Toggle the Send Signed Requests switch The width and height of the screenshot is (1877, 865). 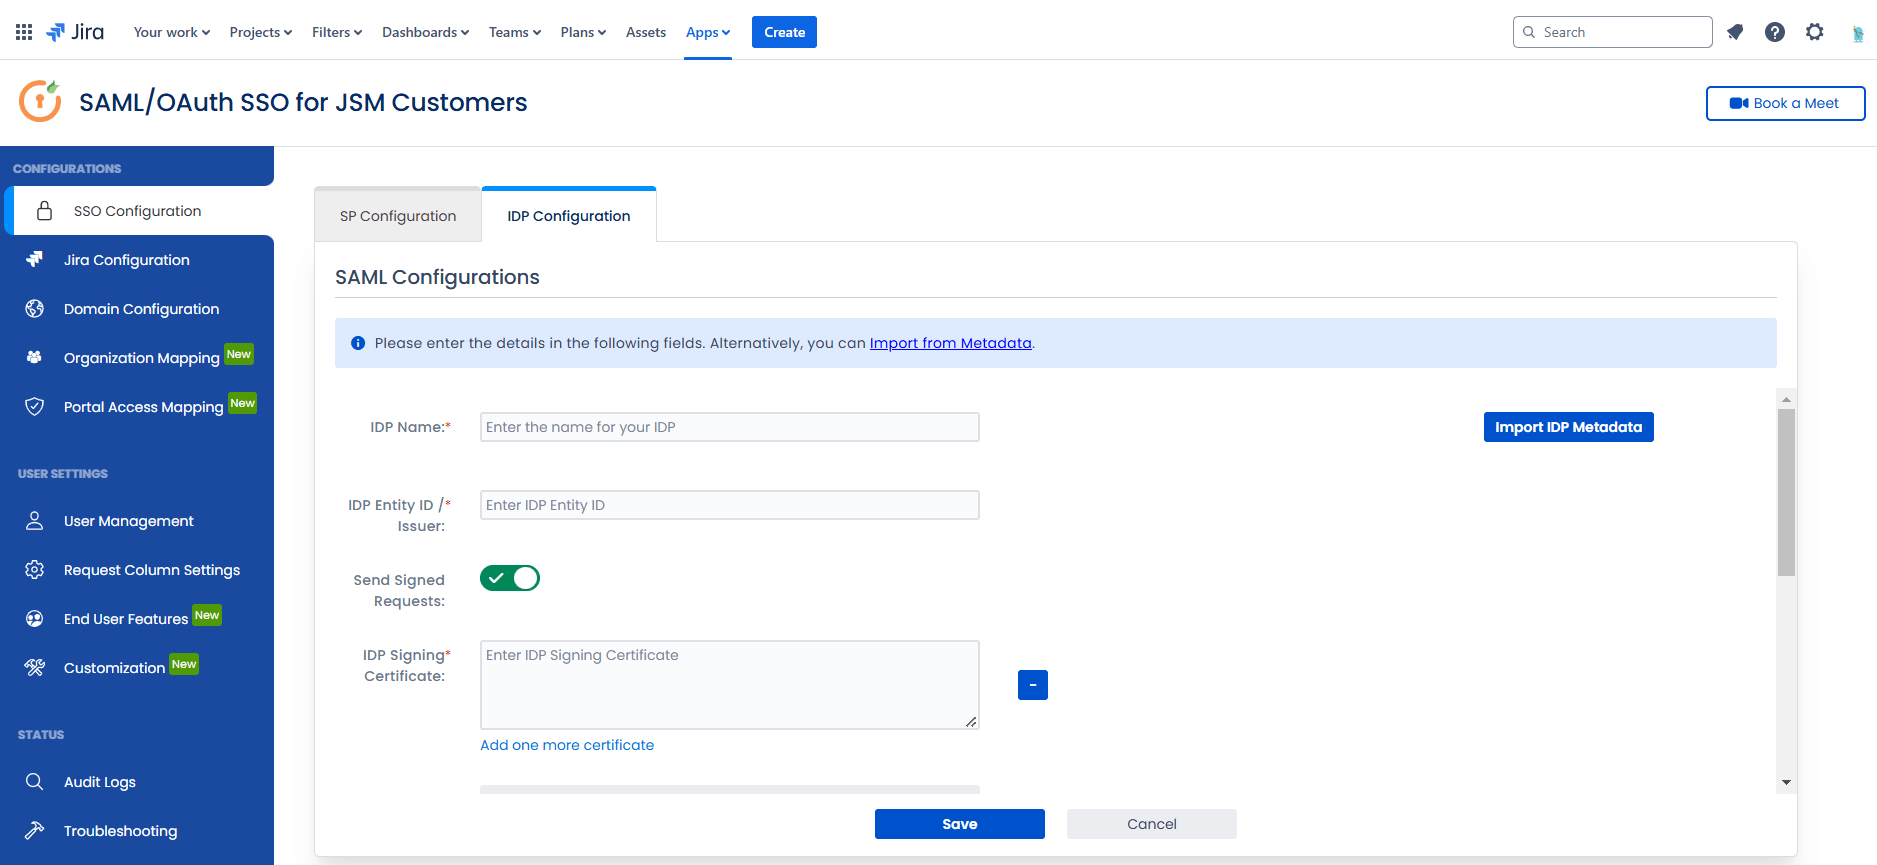[510, 578]
